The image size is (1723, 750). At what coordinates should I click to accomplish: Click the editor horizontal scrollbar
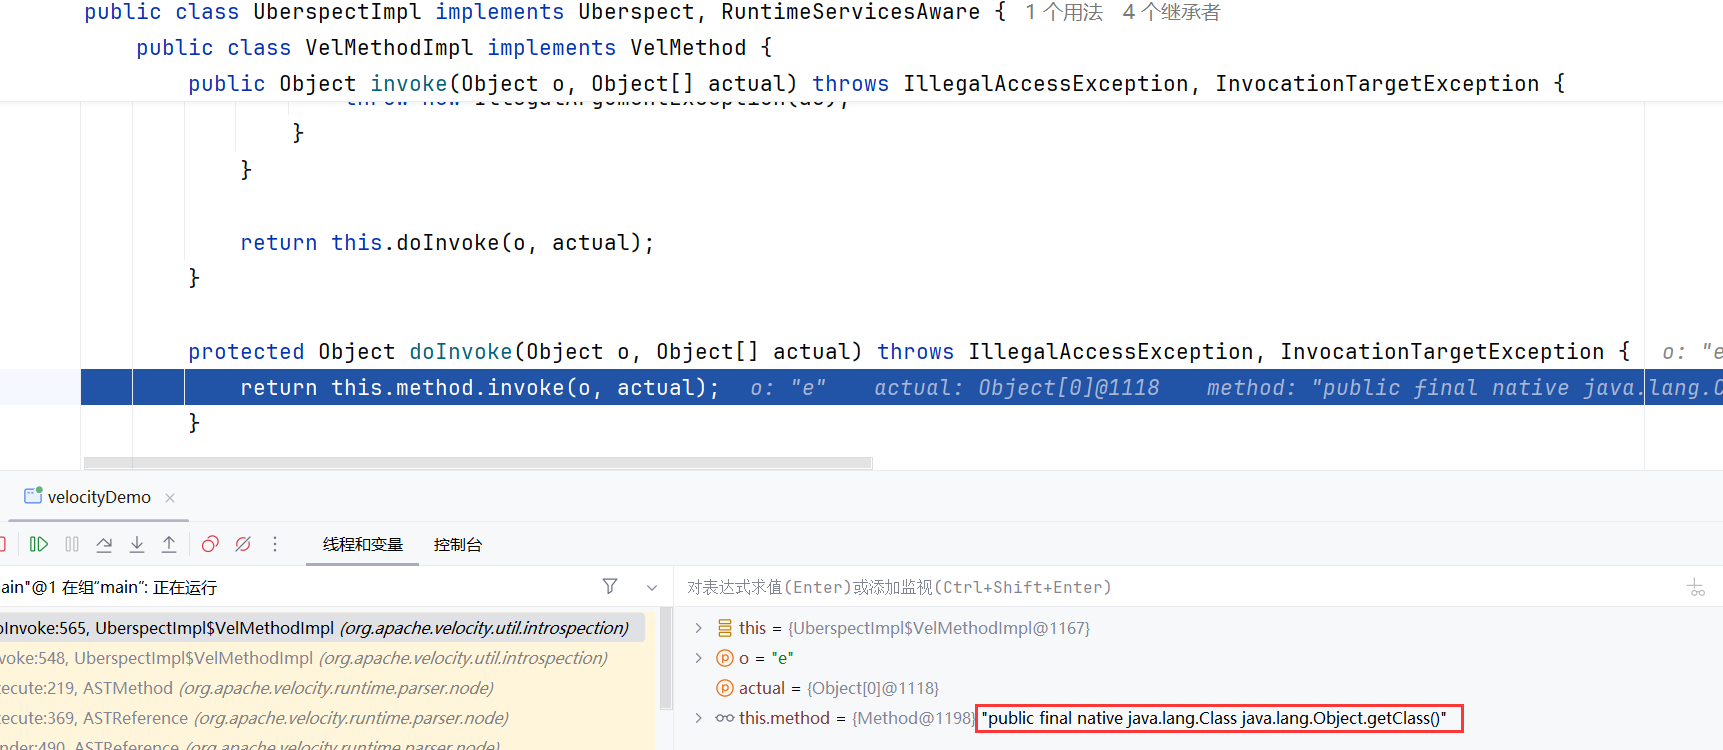[x=478, y=463]
